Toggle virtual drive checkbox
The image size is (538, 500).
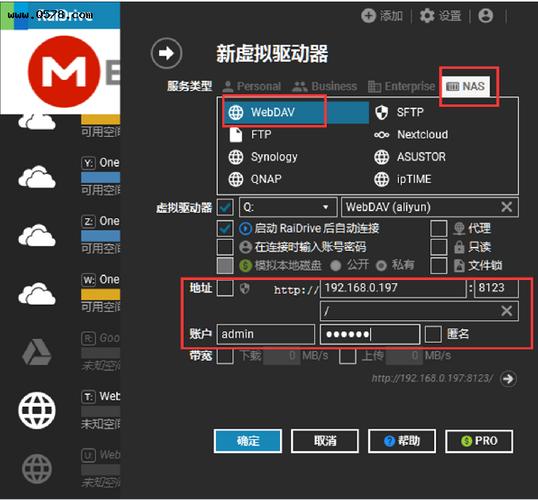225,207
